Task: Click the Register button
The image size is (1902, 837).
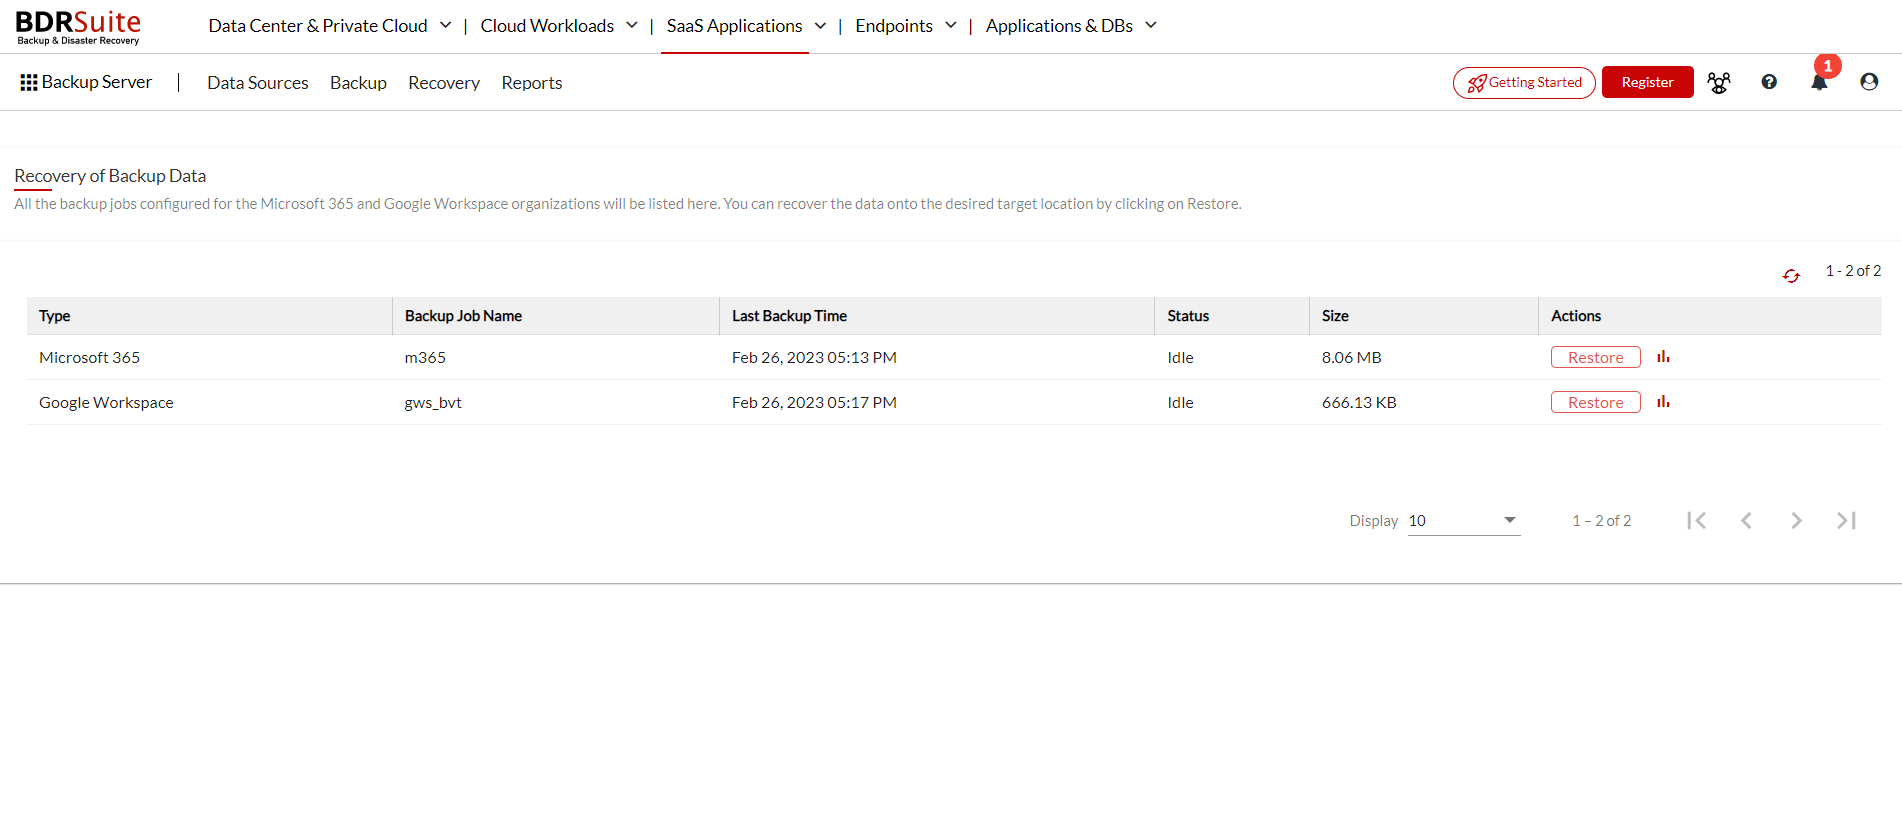Action: pos(1648,82)
